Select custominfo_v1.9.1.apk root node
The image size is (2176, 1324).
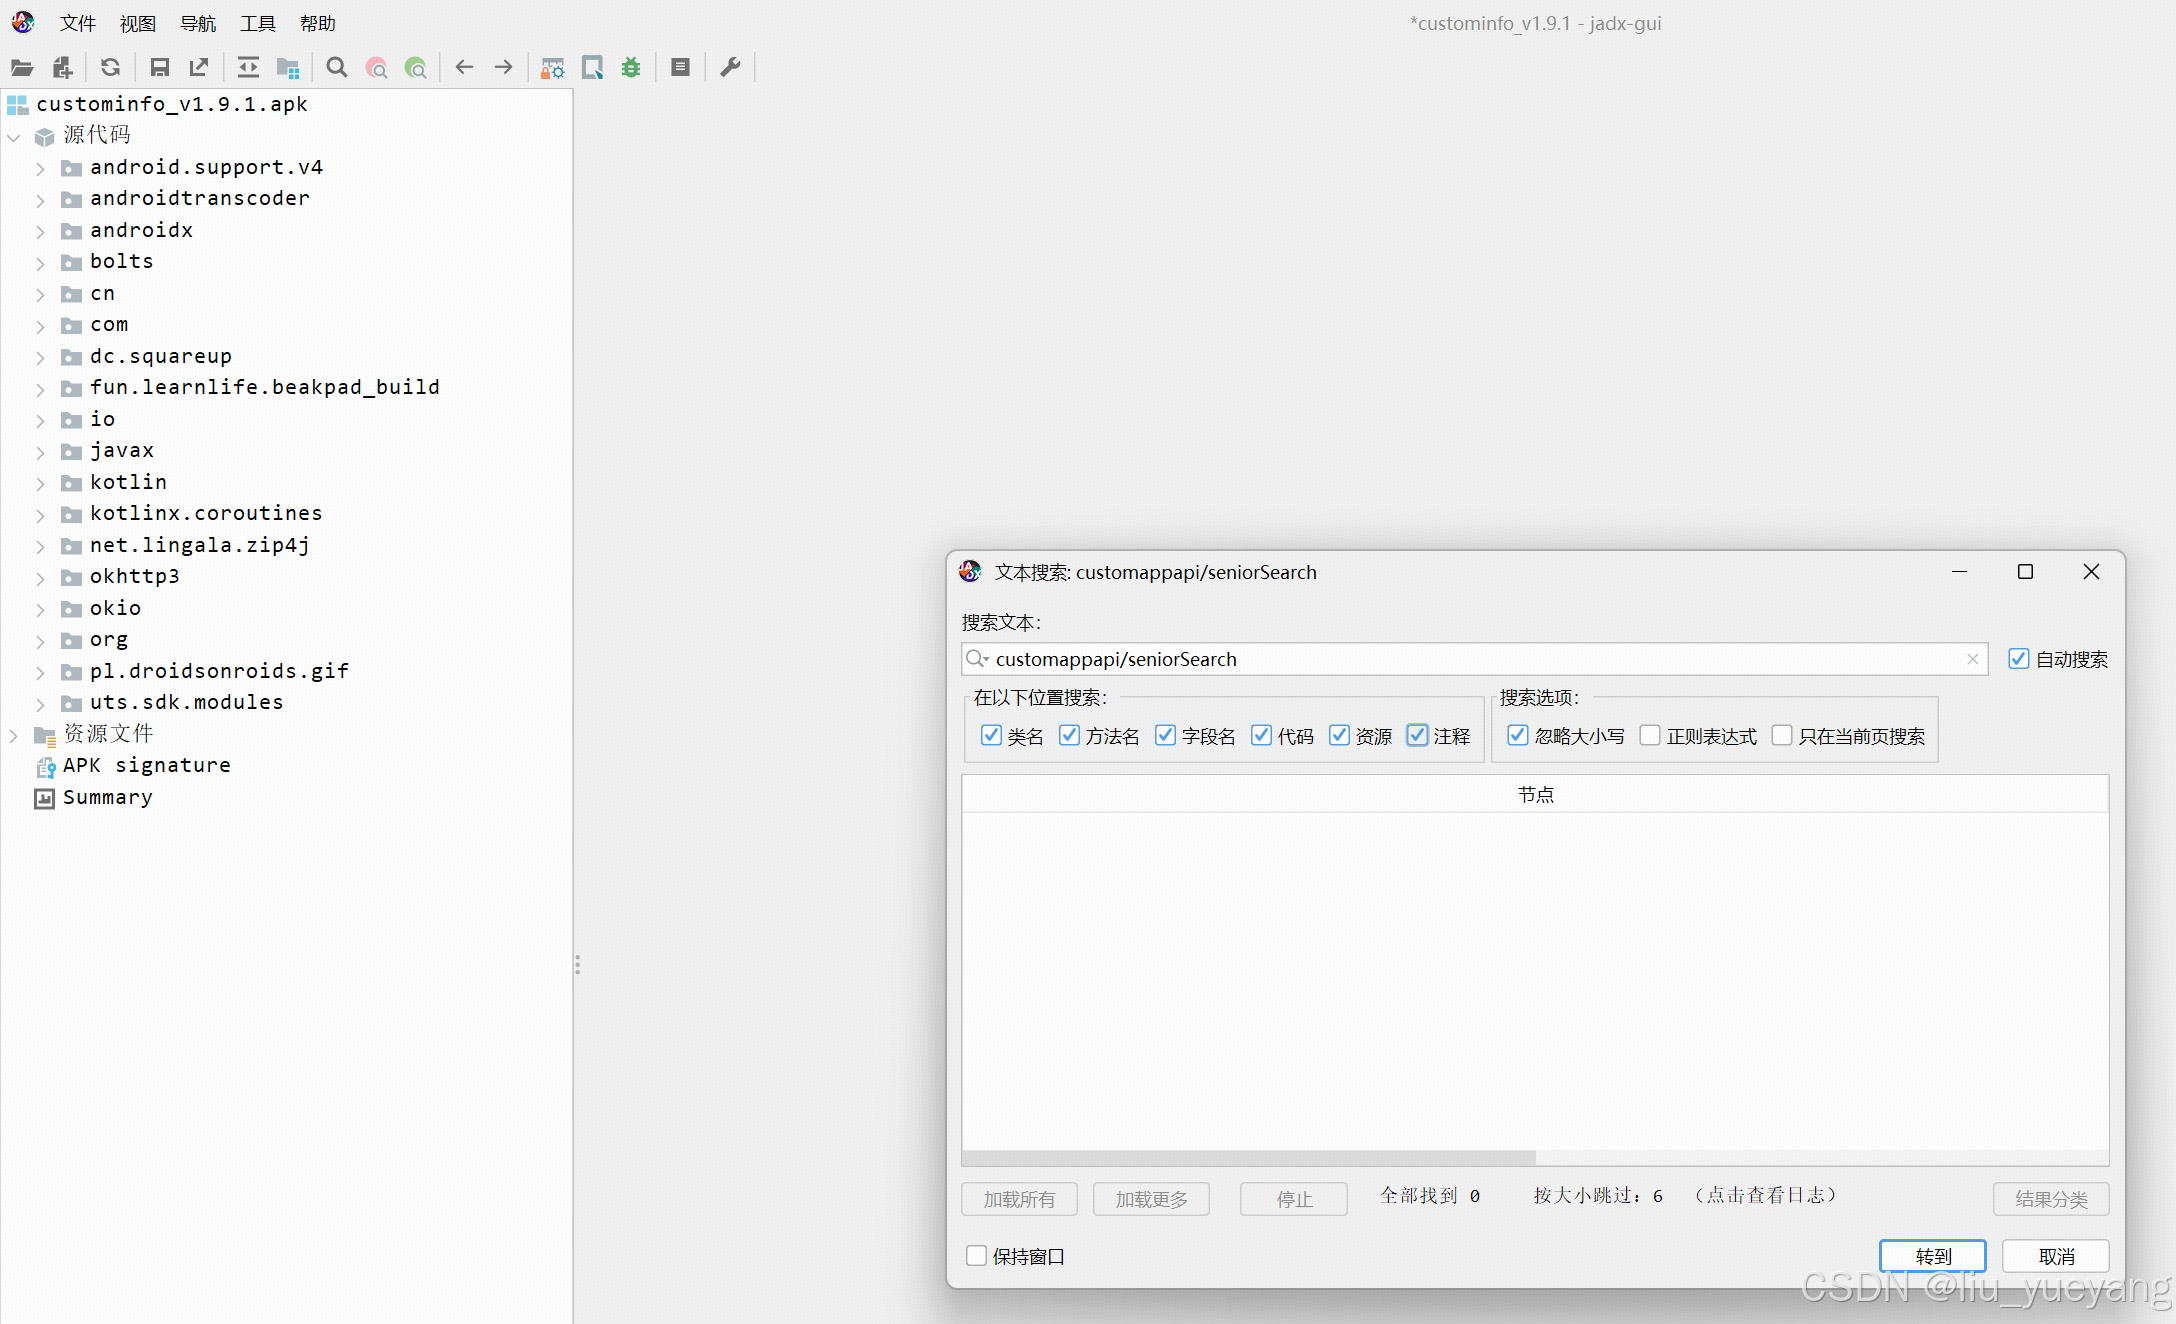click(x=157, y=104)
